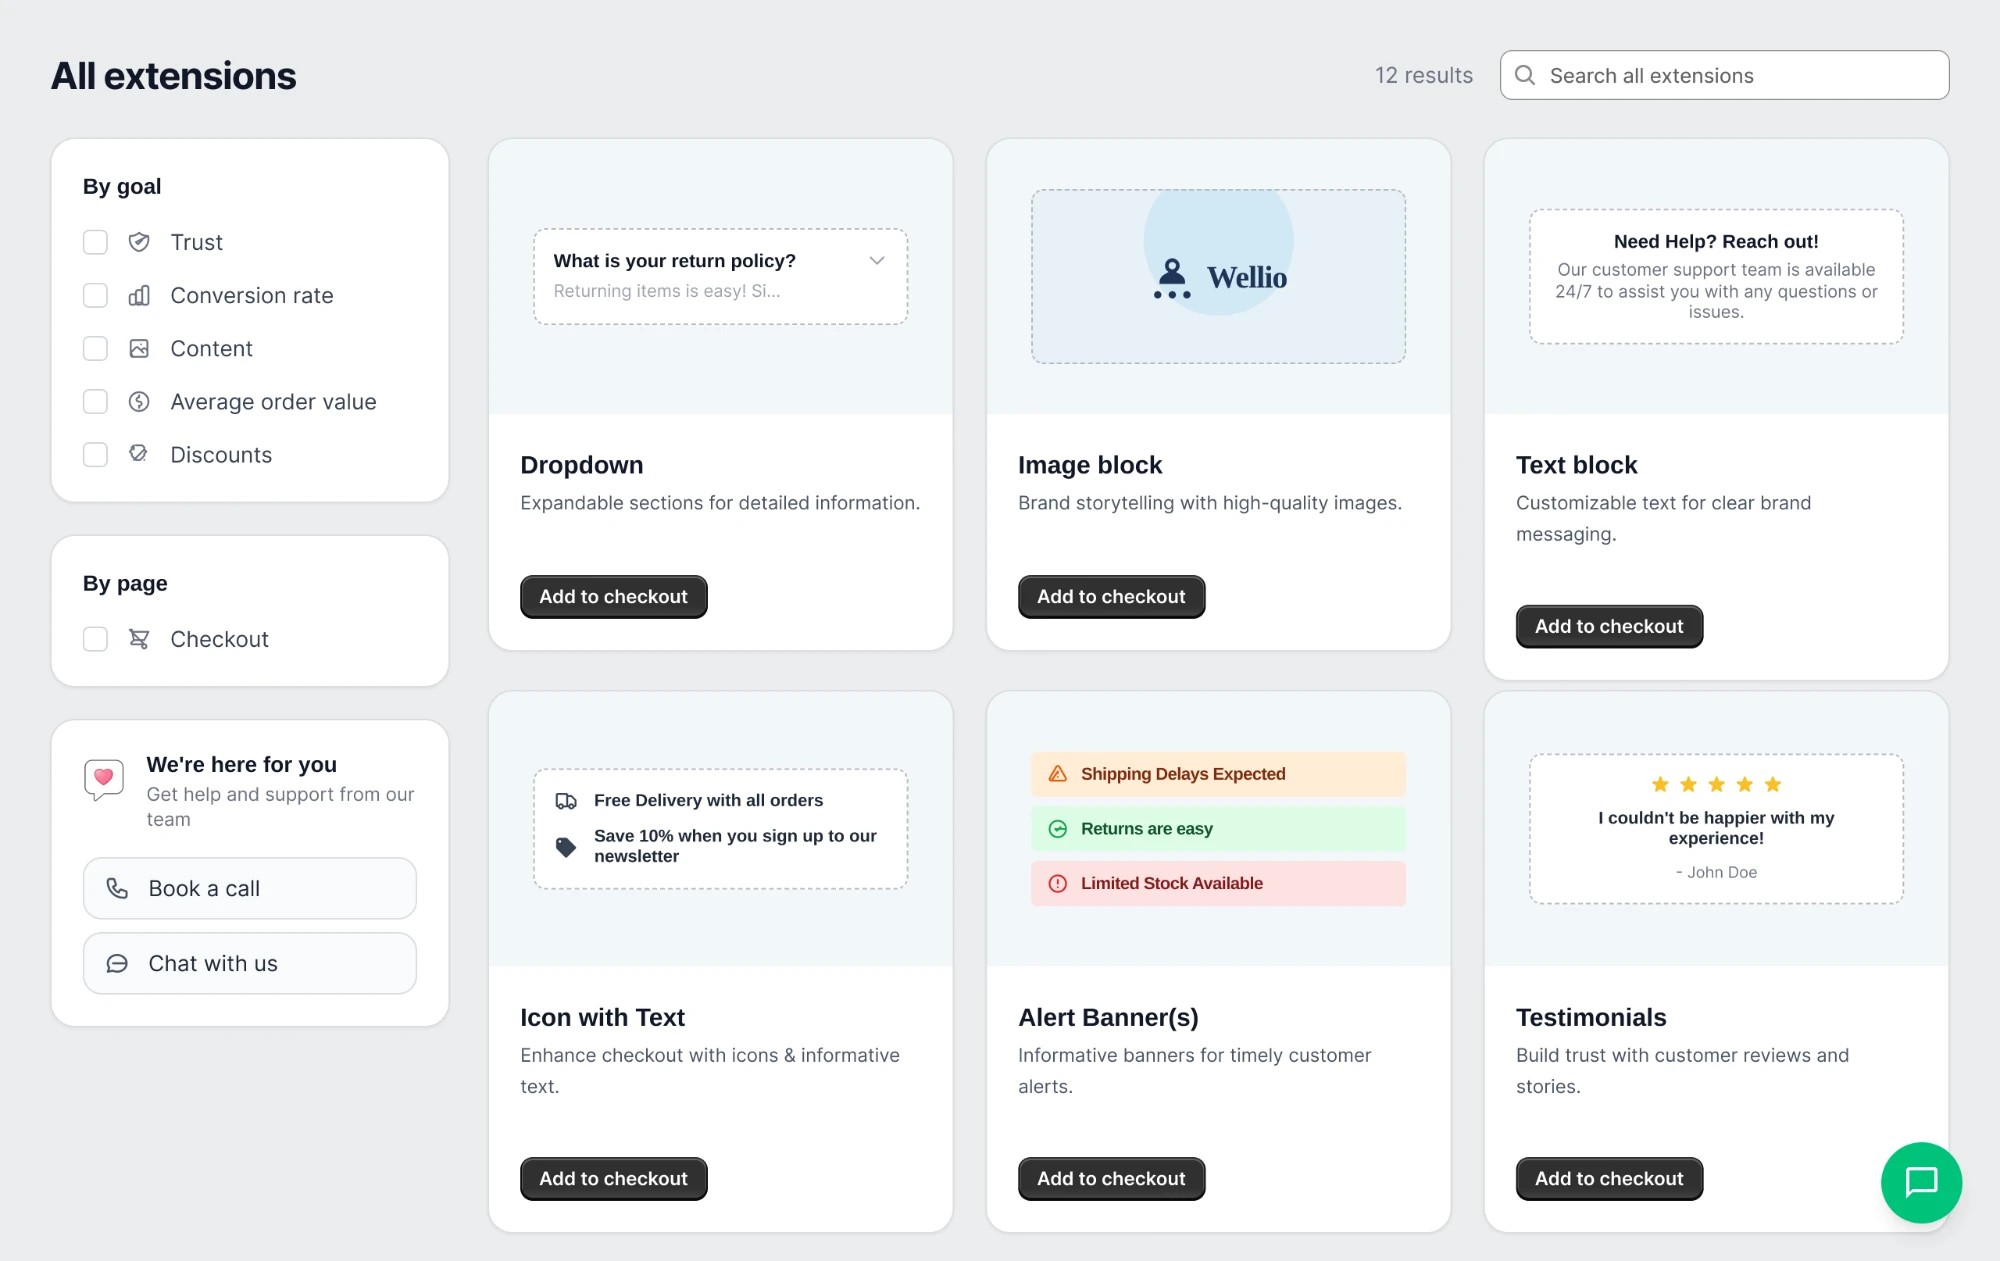Click the magnifier icon in the search box
2000x1261 pixels.
click(1525, 75)
